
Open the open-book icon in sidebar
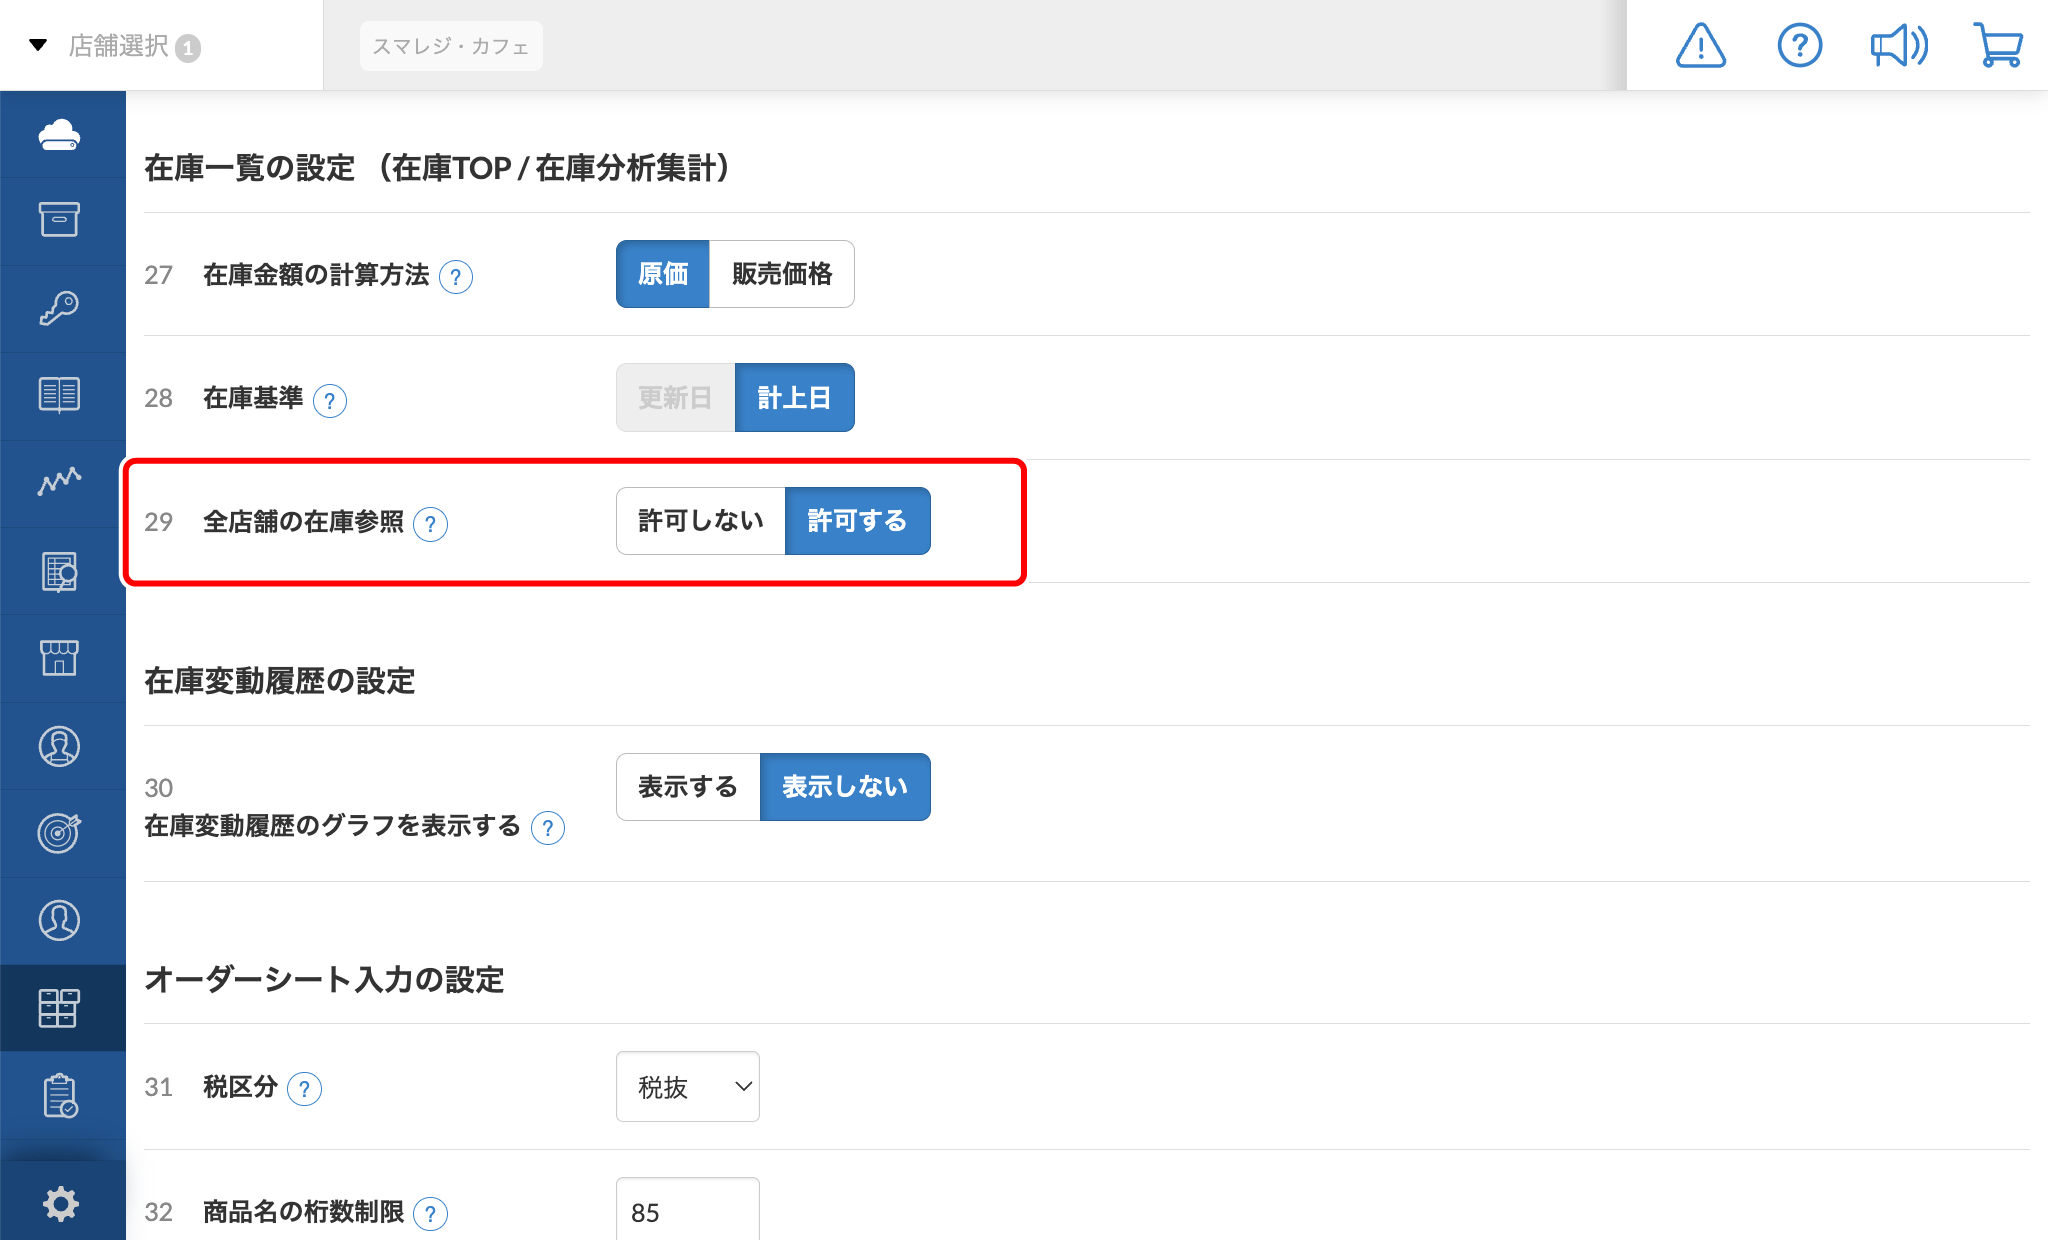60,395
